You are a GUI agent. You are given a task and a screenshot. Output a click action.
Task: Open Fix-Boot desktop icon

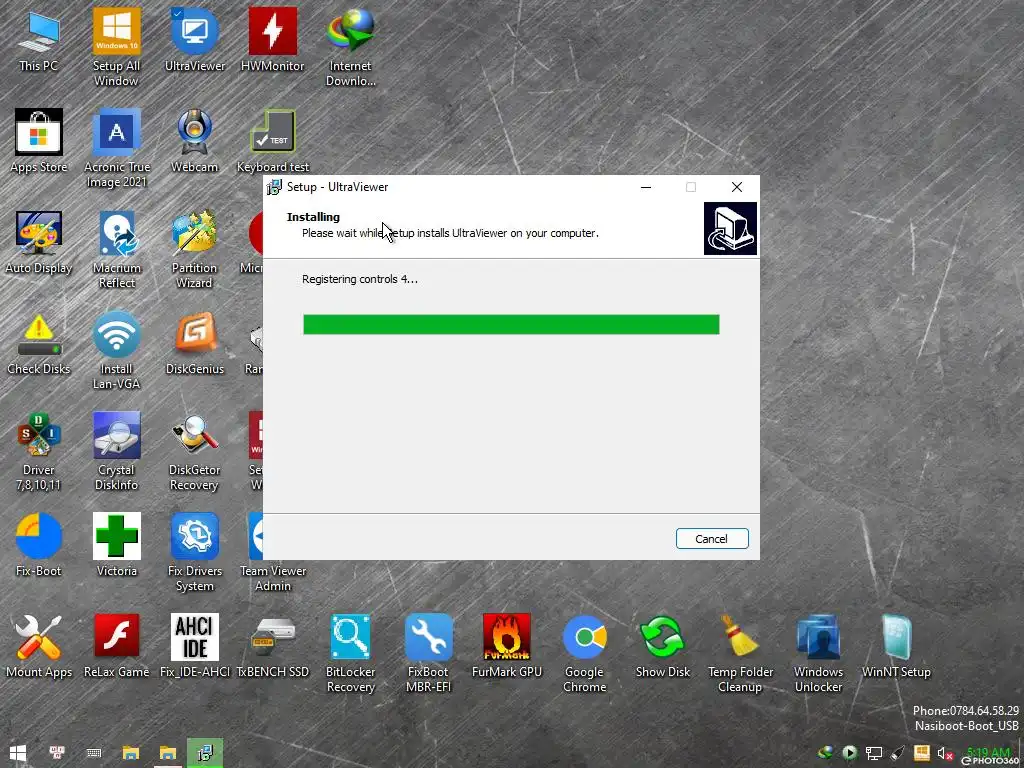point(39,546)
